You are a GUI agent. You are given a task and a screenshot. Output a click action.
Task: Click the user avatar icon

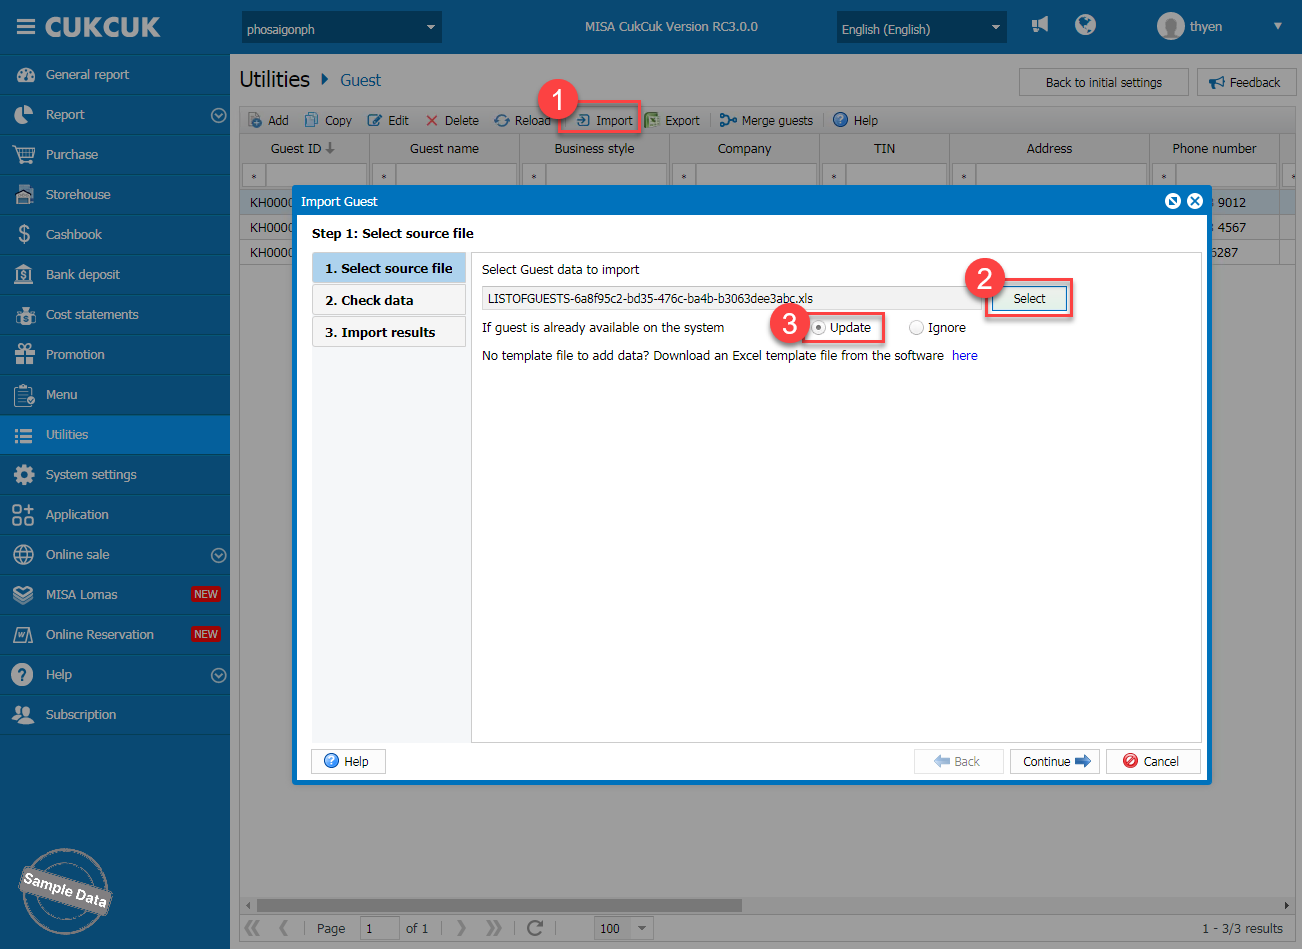1170,27
